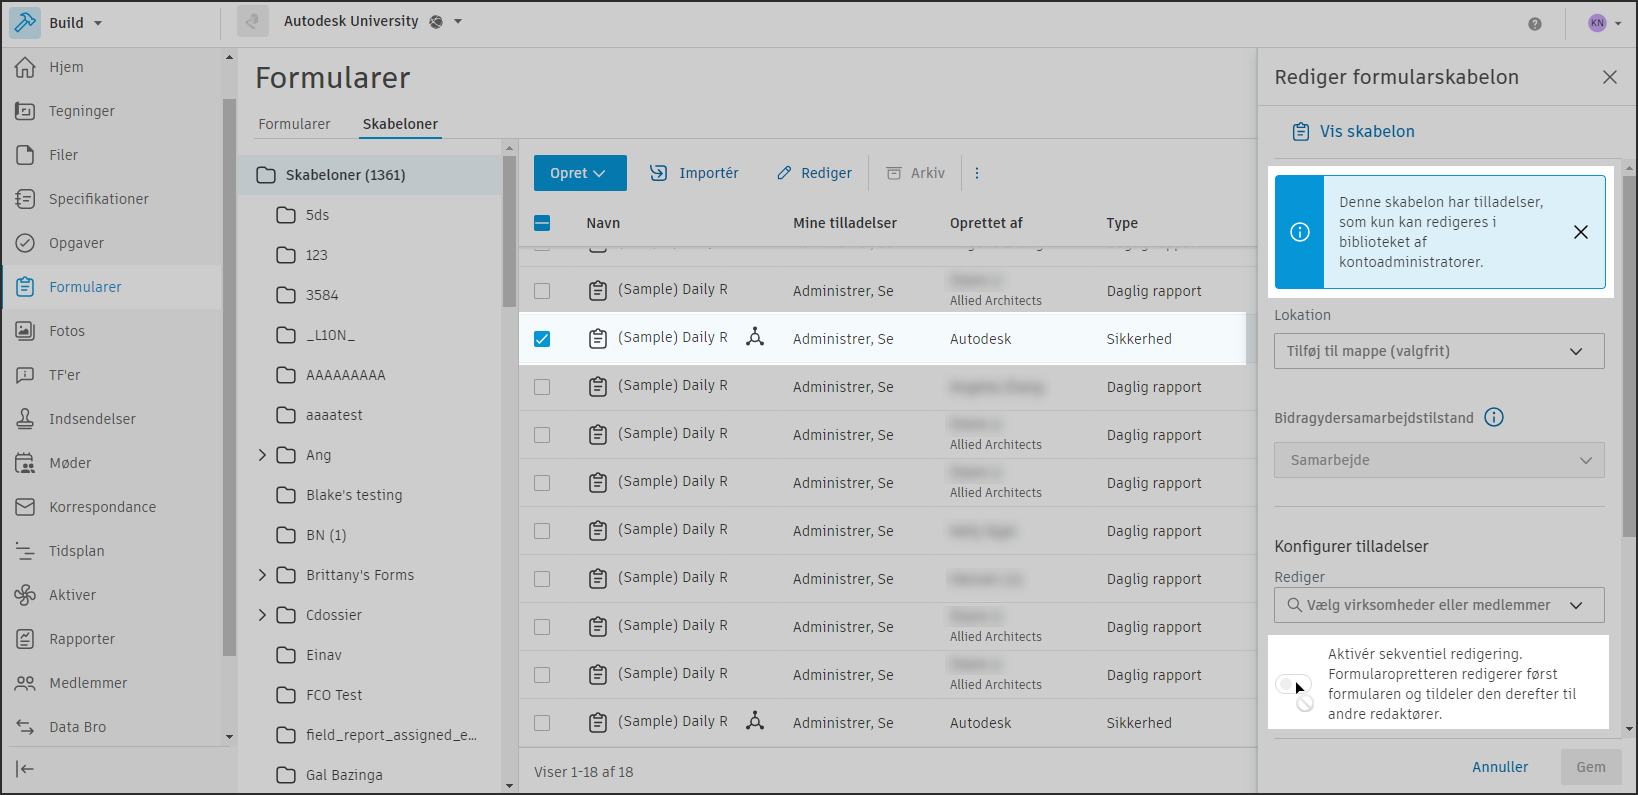
Task: Click the Rediger toolbar button
Action: pyautogui.click(x=815, y=173)
